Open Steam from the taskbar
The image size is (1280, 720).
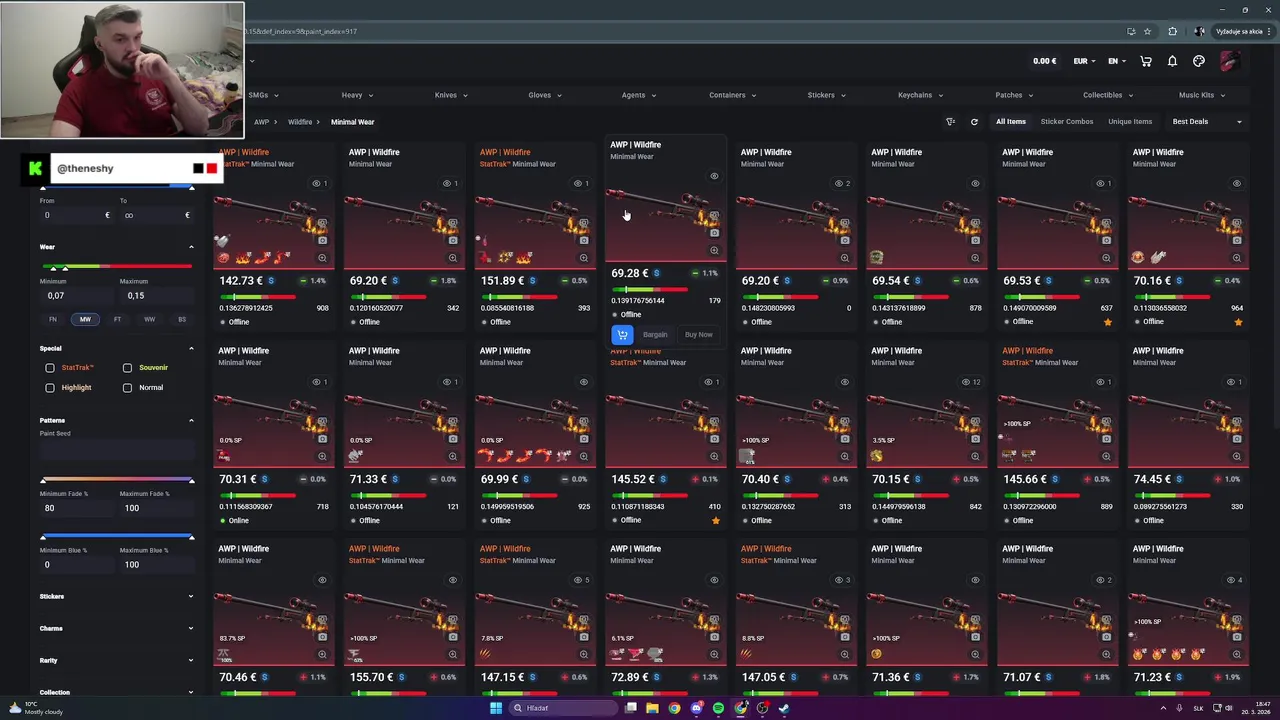pyautogui.click(x=784, y=708)
